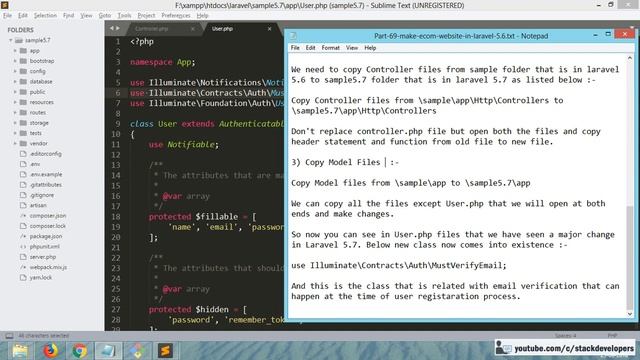The height and width of the screenshot is (360, 640).
Task: Click '3) Copy Model Files' line in Notepad
Action: click(345, 162)
